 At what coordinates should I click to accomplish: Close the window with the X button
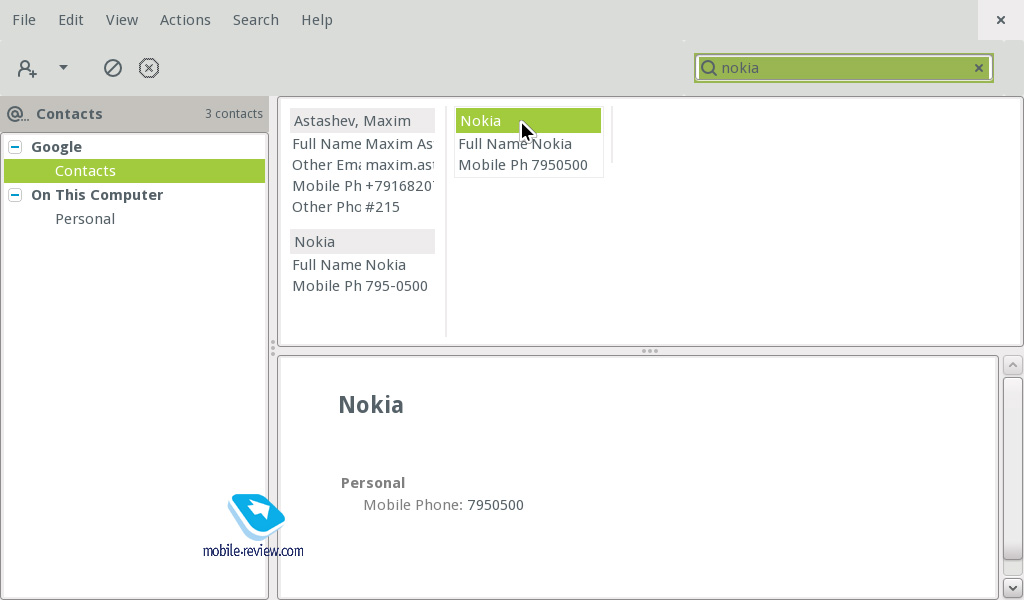[1000, 20]
